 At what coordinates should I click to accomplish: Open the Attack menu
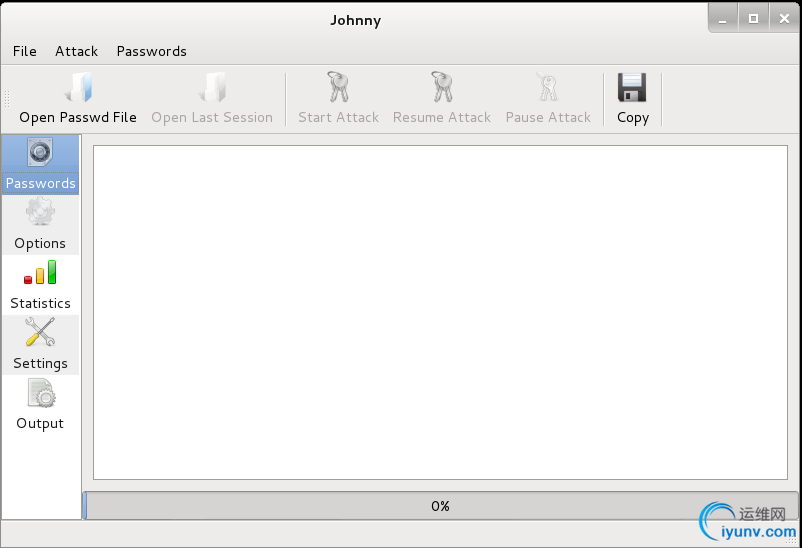coord(76,51)
